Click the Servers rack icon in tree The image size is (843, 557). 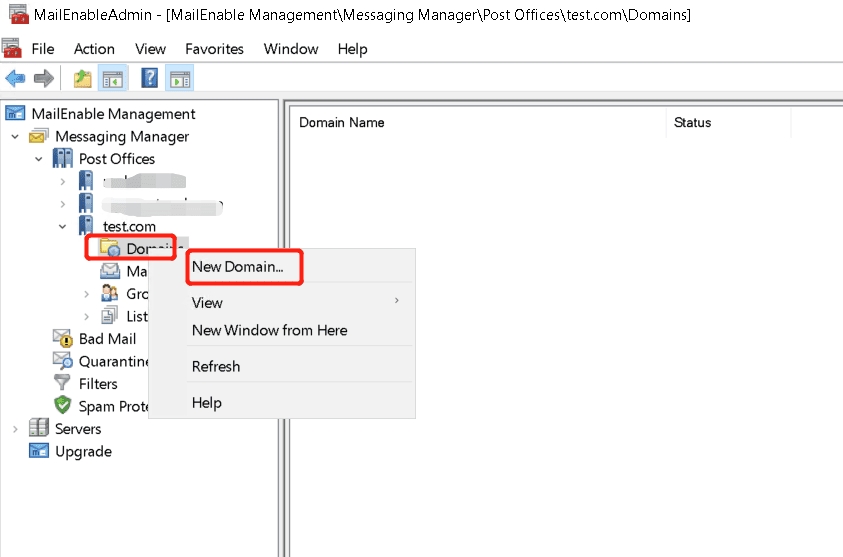pyautogui.click(x=39, y=429)
